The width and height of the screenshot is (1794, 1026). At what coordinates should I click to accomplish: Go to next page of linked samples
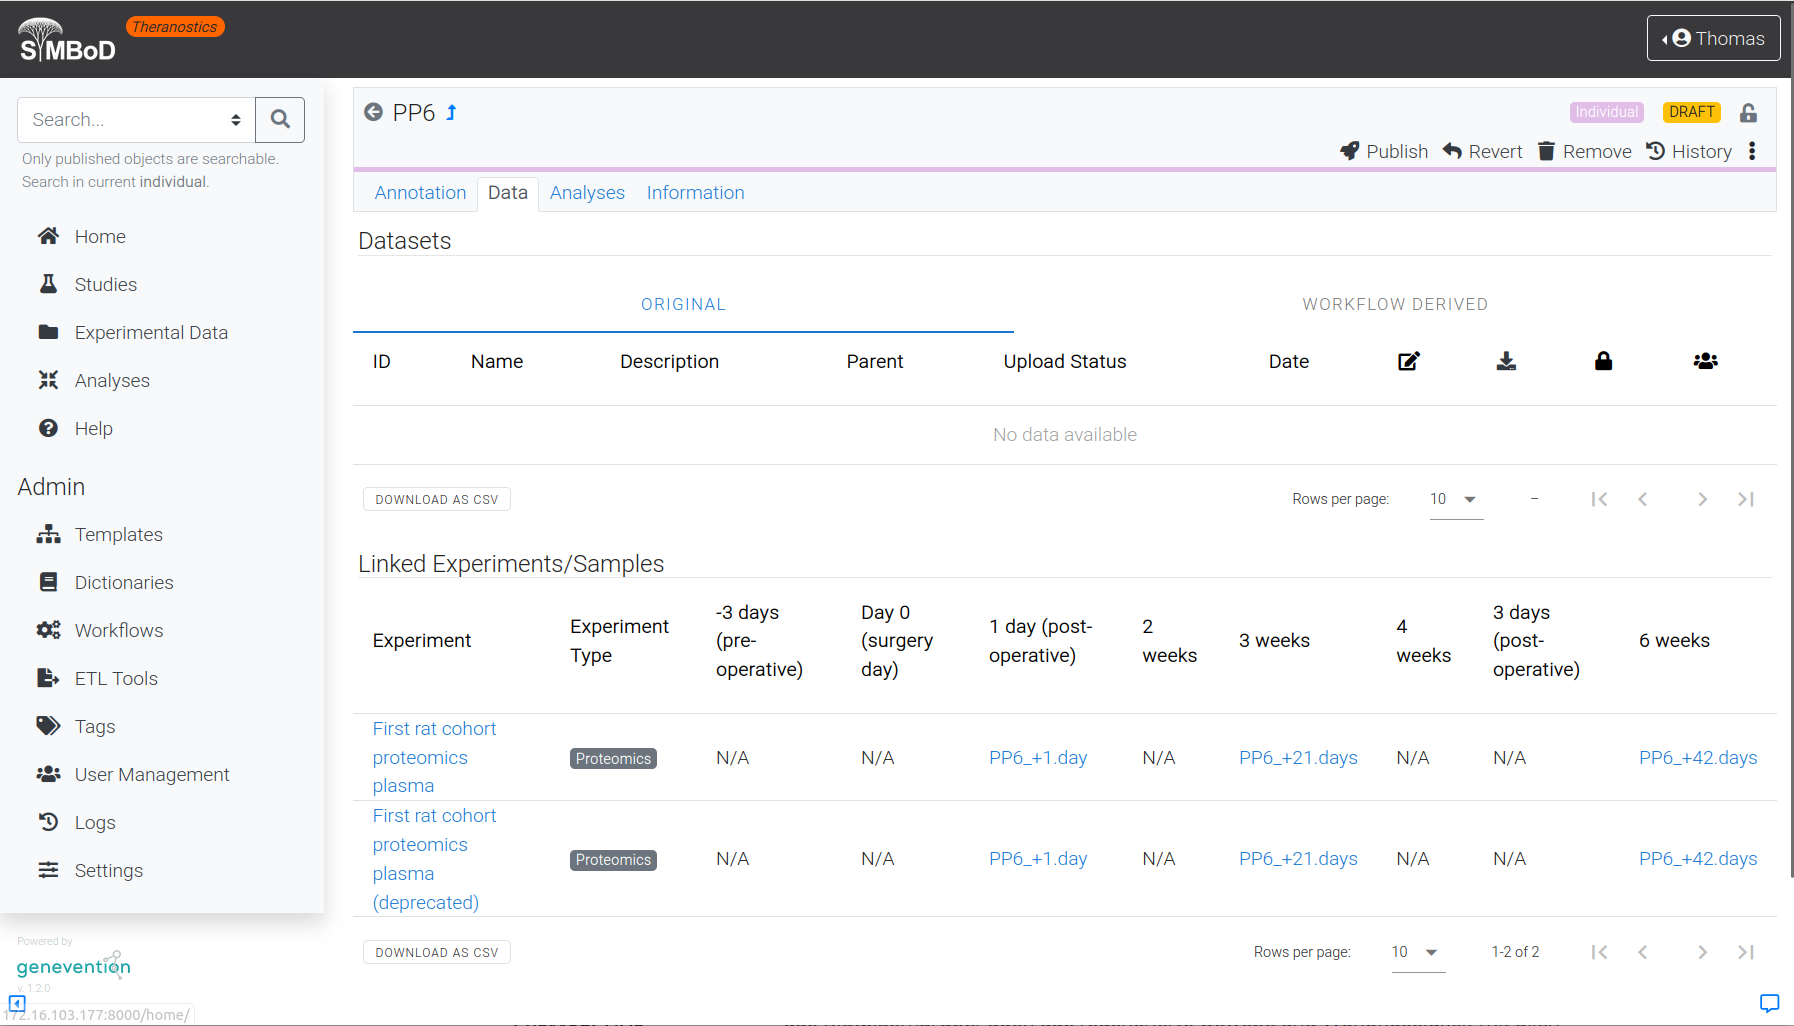point(1702,952)
